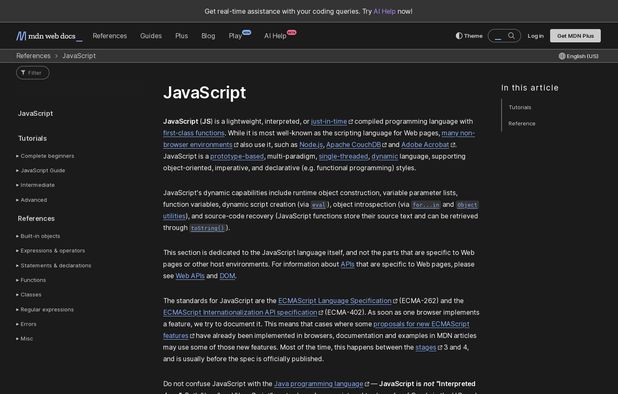Expand the Advanced section

32,200
